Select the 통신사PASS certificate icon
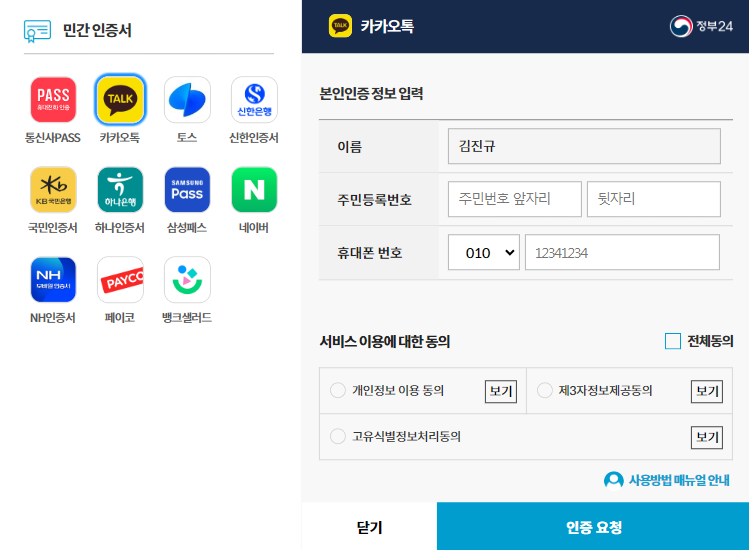This screenshot has height=550, width=749. [x=53, y=99]
